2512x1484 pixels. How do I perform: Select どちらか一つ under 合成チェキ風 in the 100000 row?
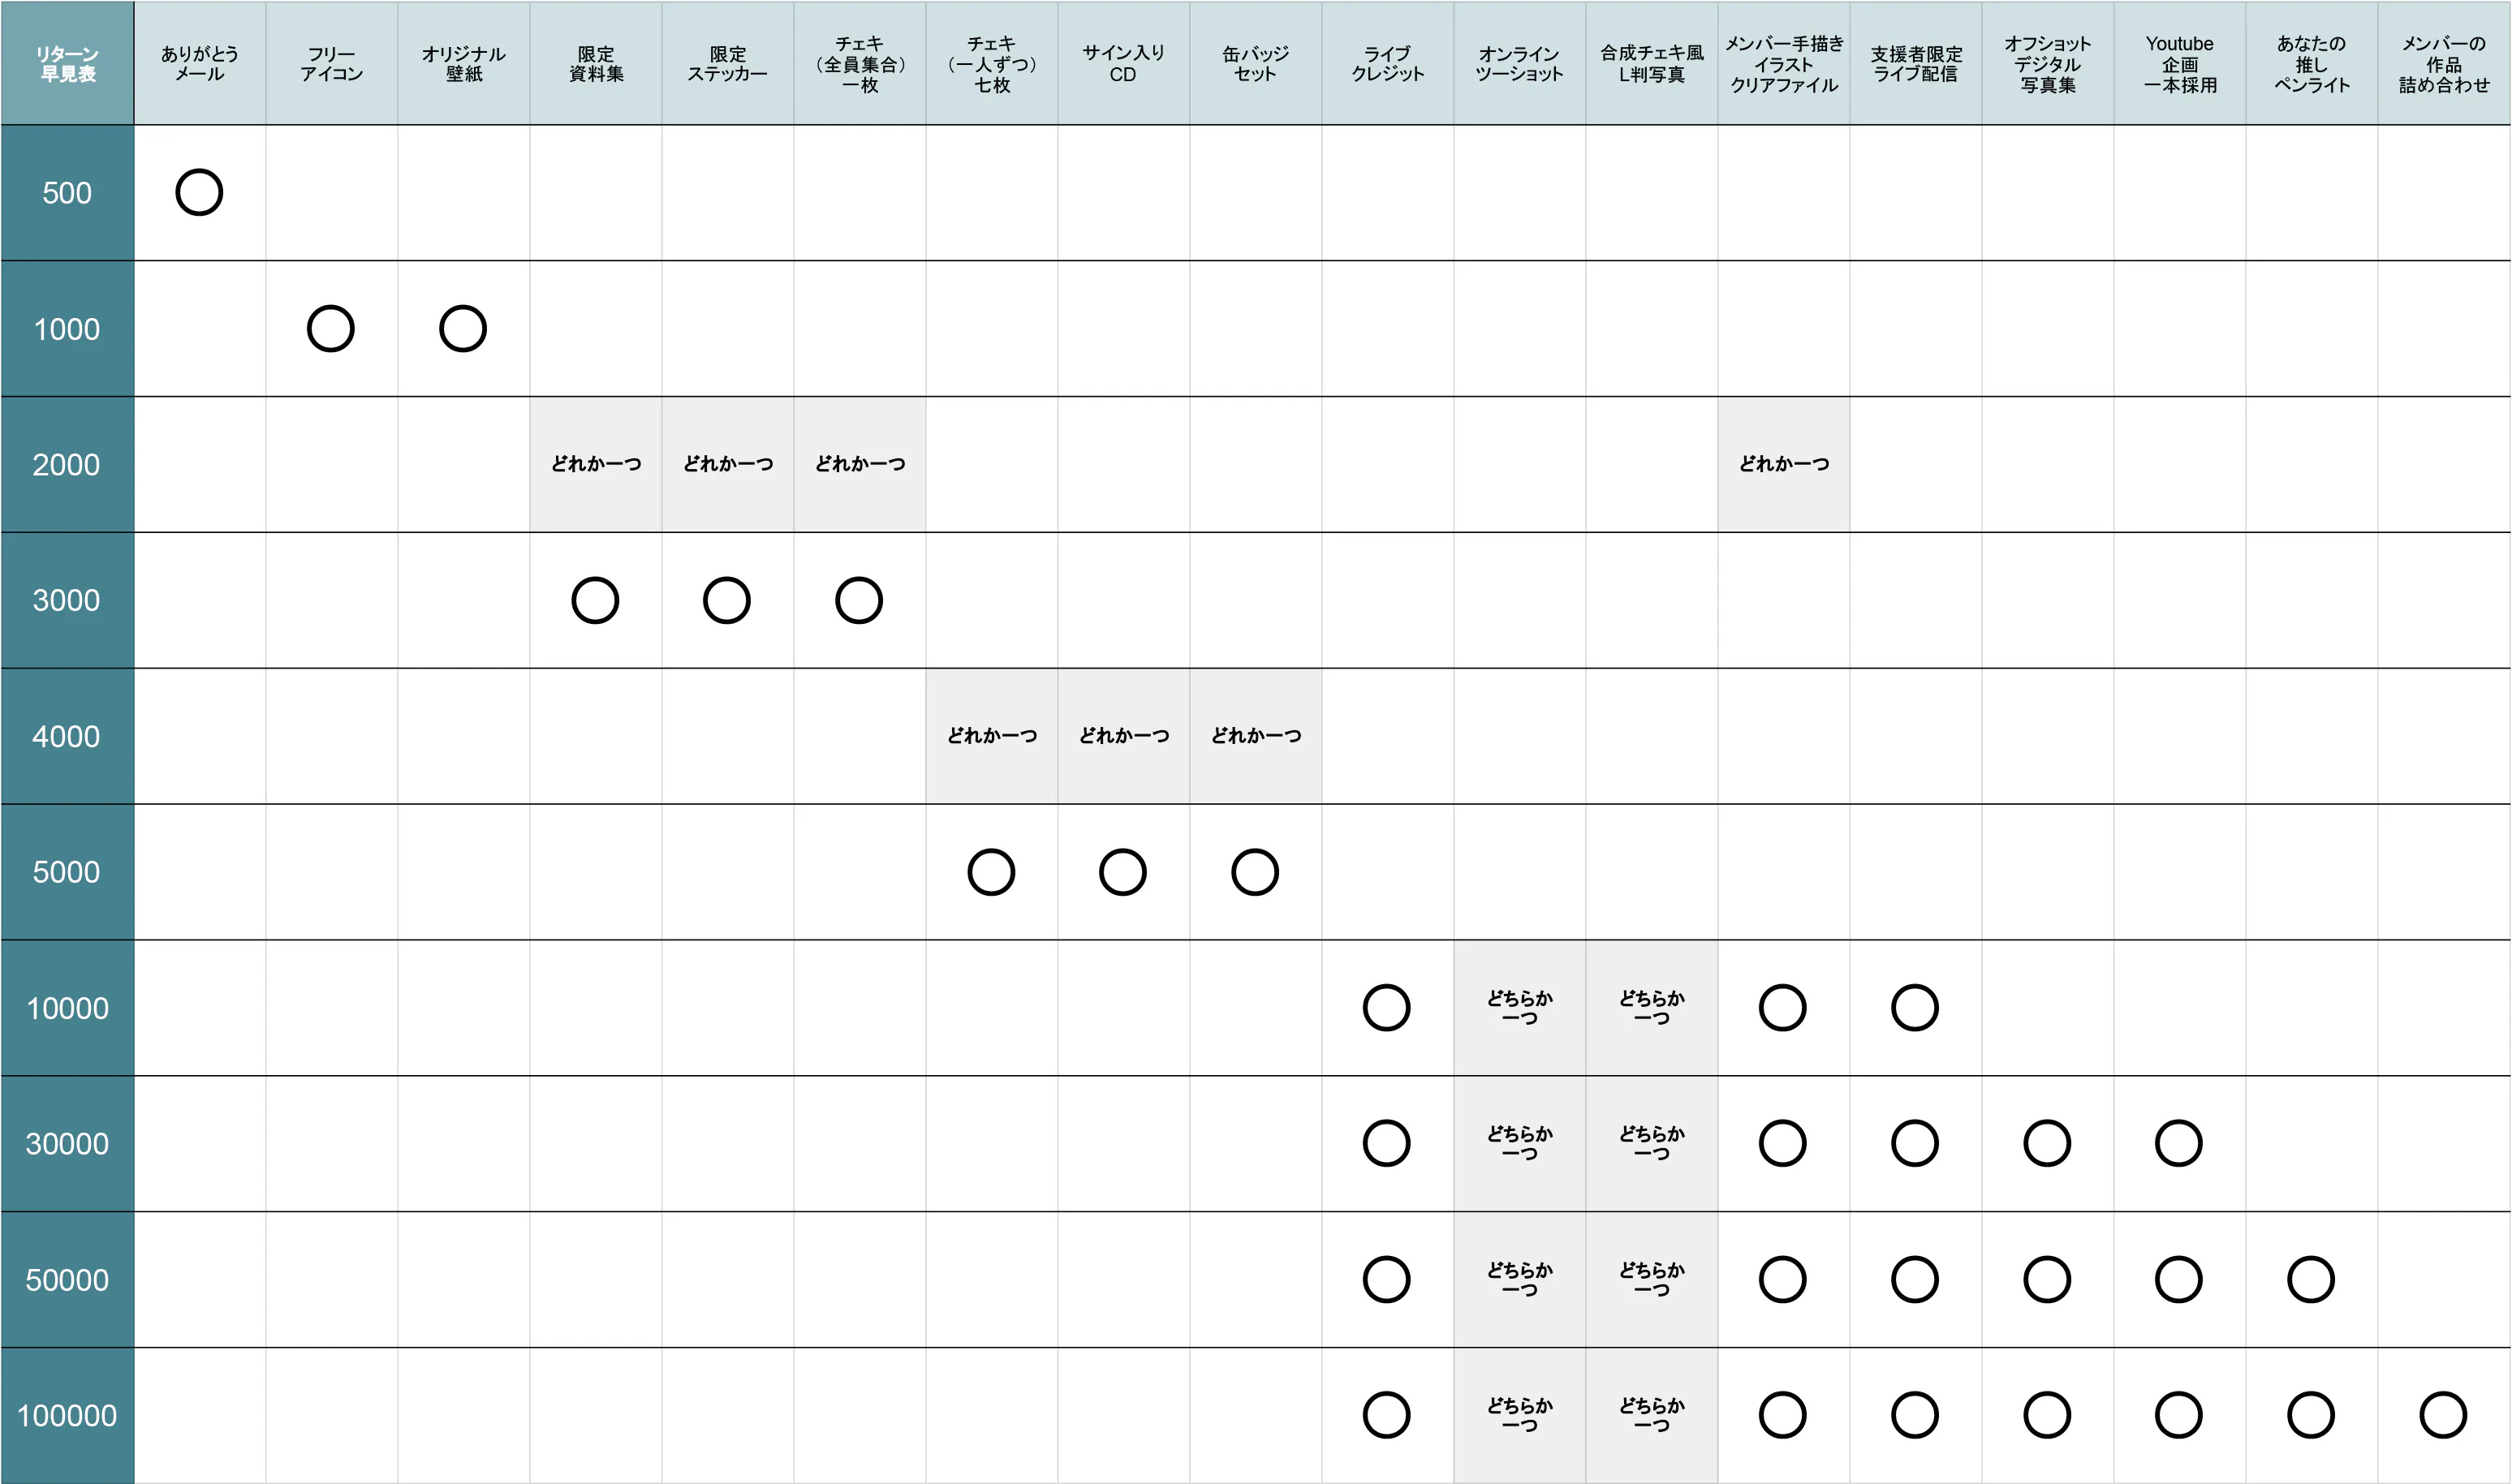1652,1415
